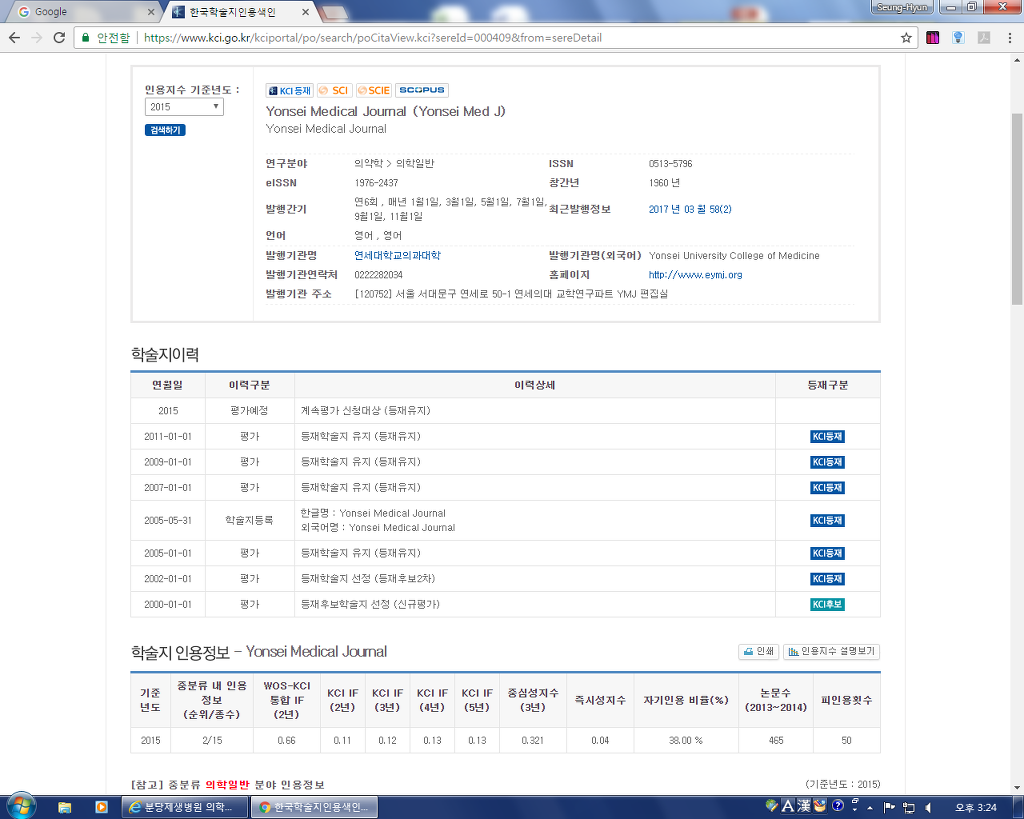Click the KCI등재 badge in 2011-01-01 row
The image size is (1024, 819).
827,436
